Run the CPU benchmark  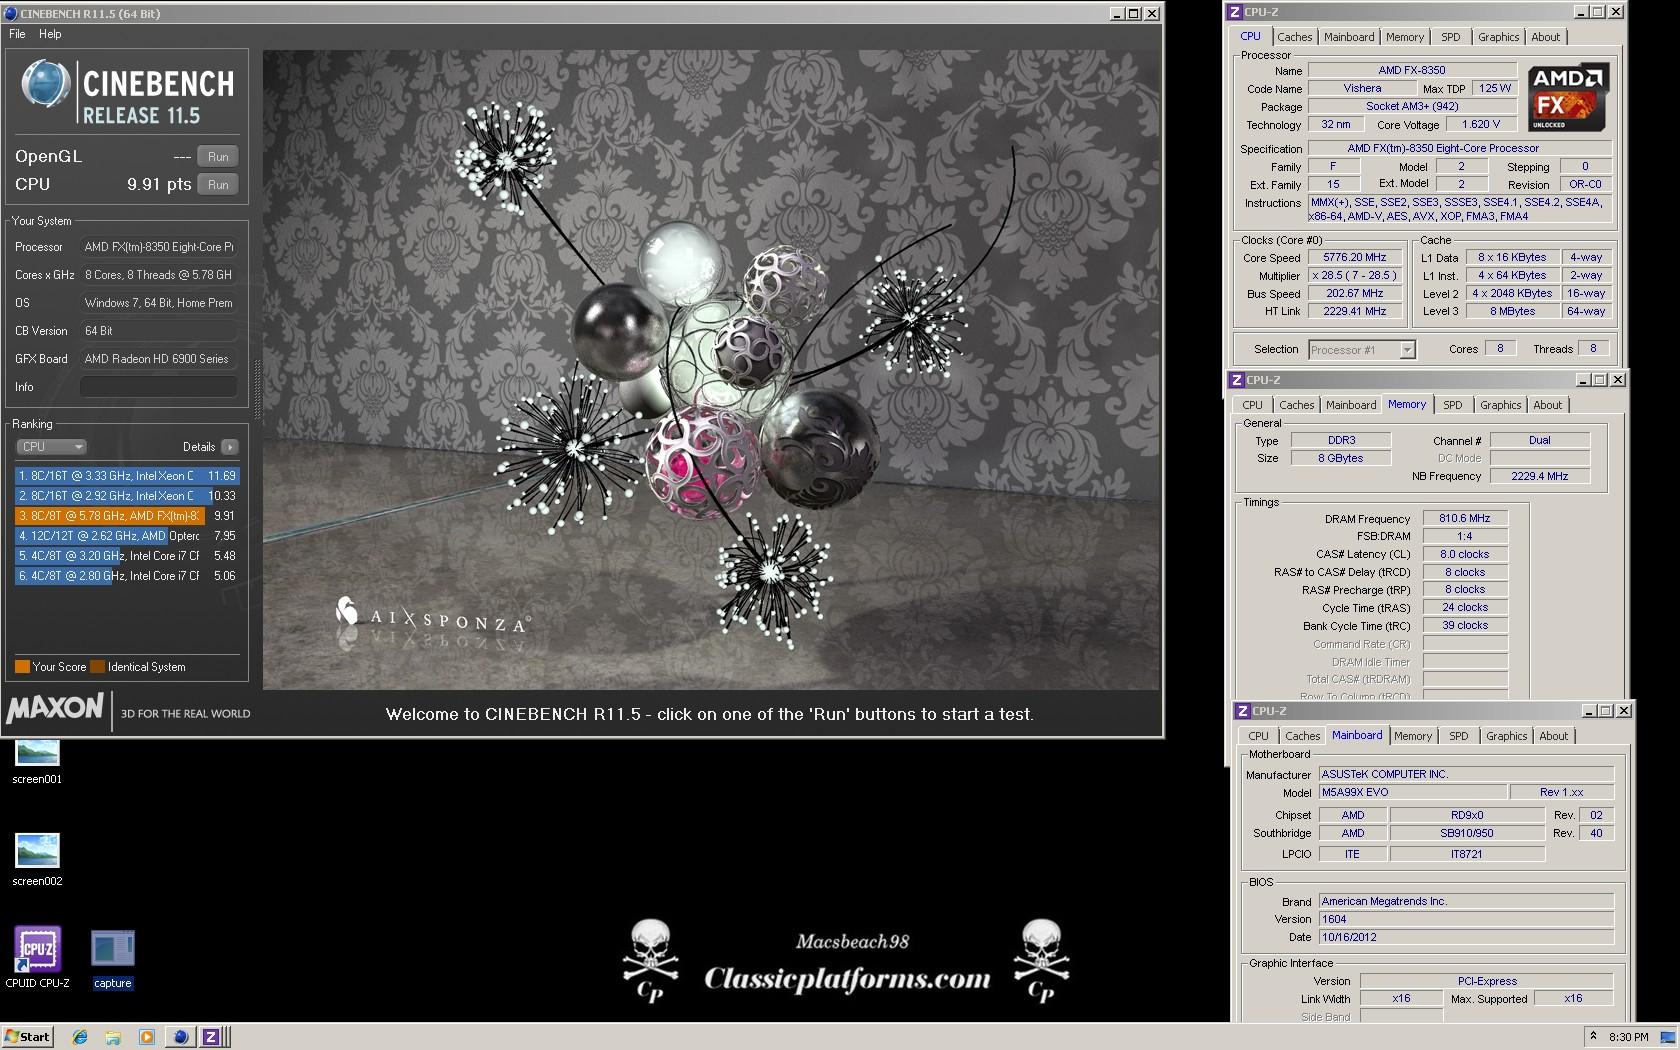click(x=218, y=185)
